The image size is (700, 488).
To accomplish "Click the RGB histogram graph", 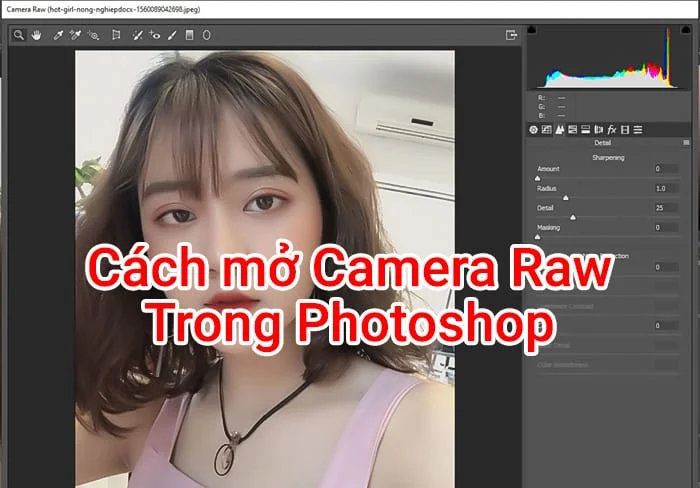I will pos(608,57).
